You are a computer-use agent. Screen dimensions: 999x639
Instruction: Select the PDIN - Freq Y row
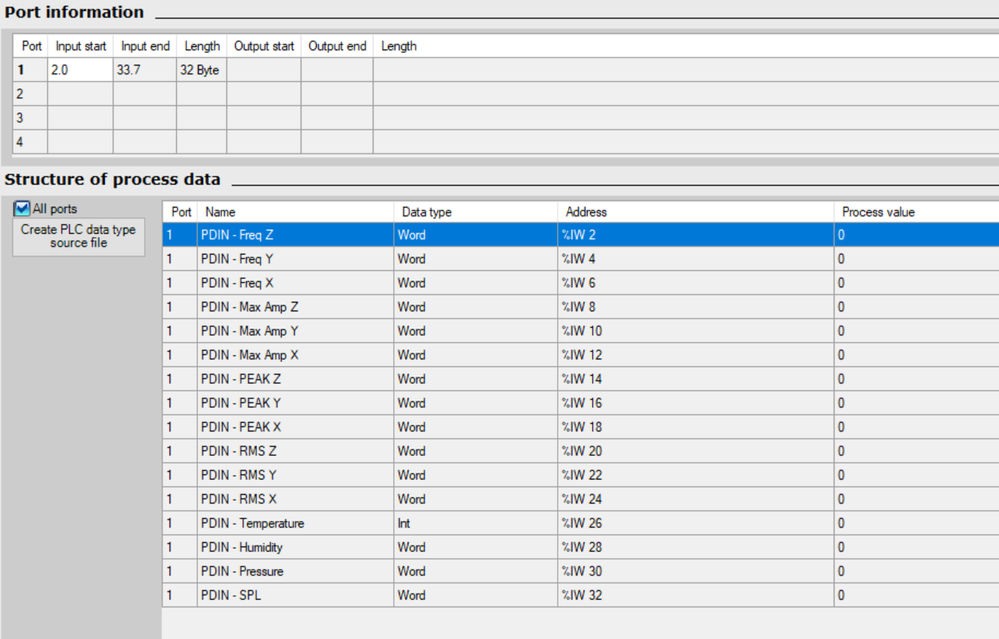pos(580,259)
